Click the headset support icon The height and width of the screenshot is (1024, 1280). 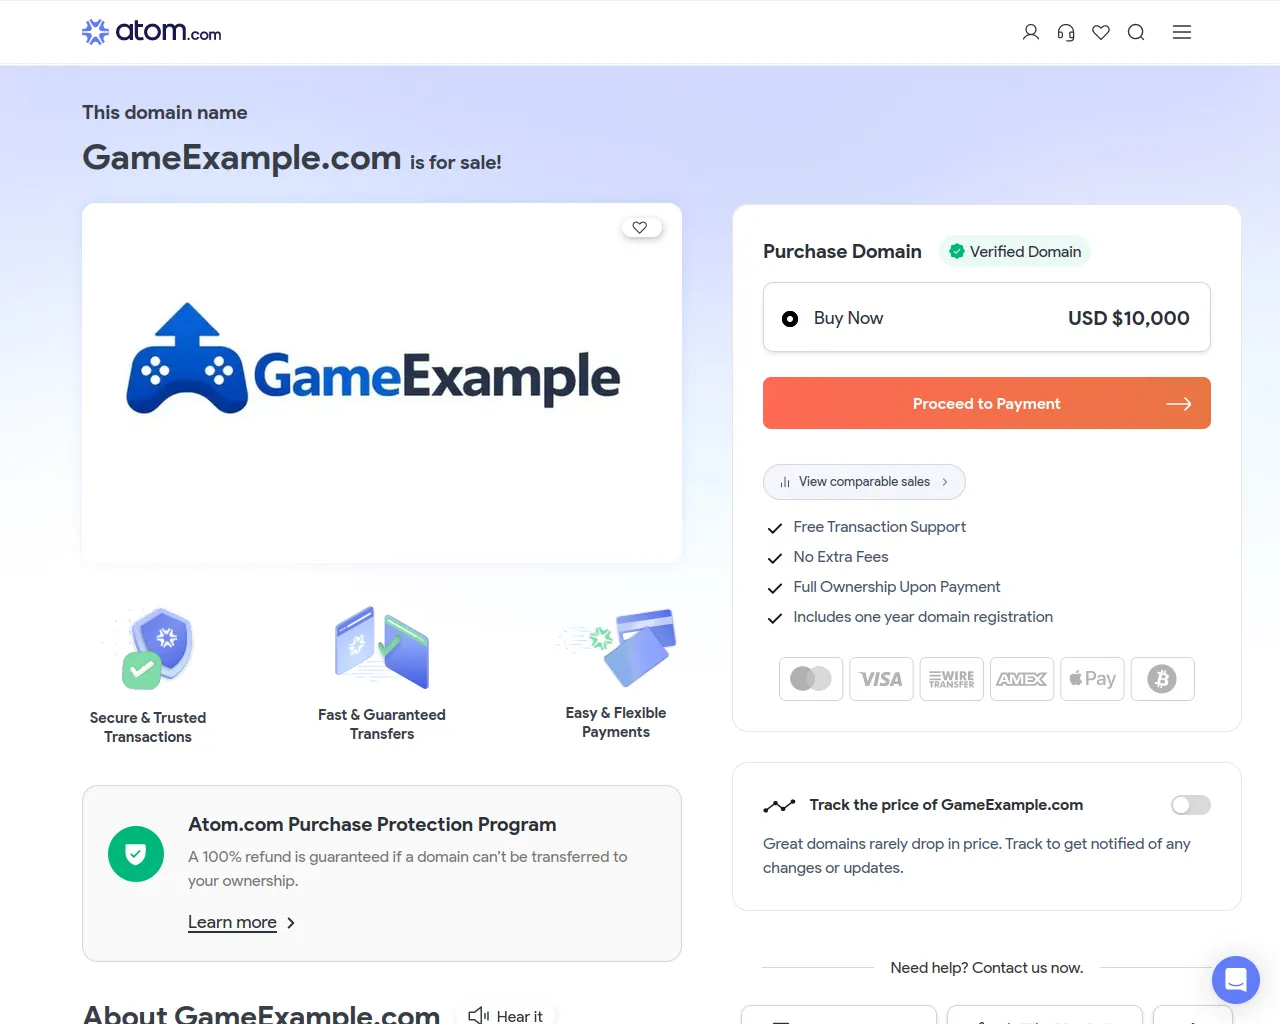click(1066, 32)
